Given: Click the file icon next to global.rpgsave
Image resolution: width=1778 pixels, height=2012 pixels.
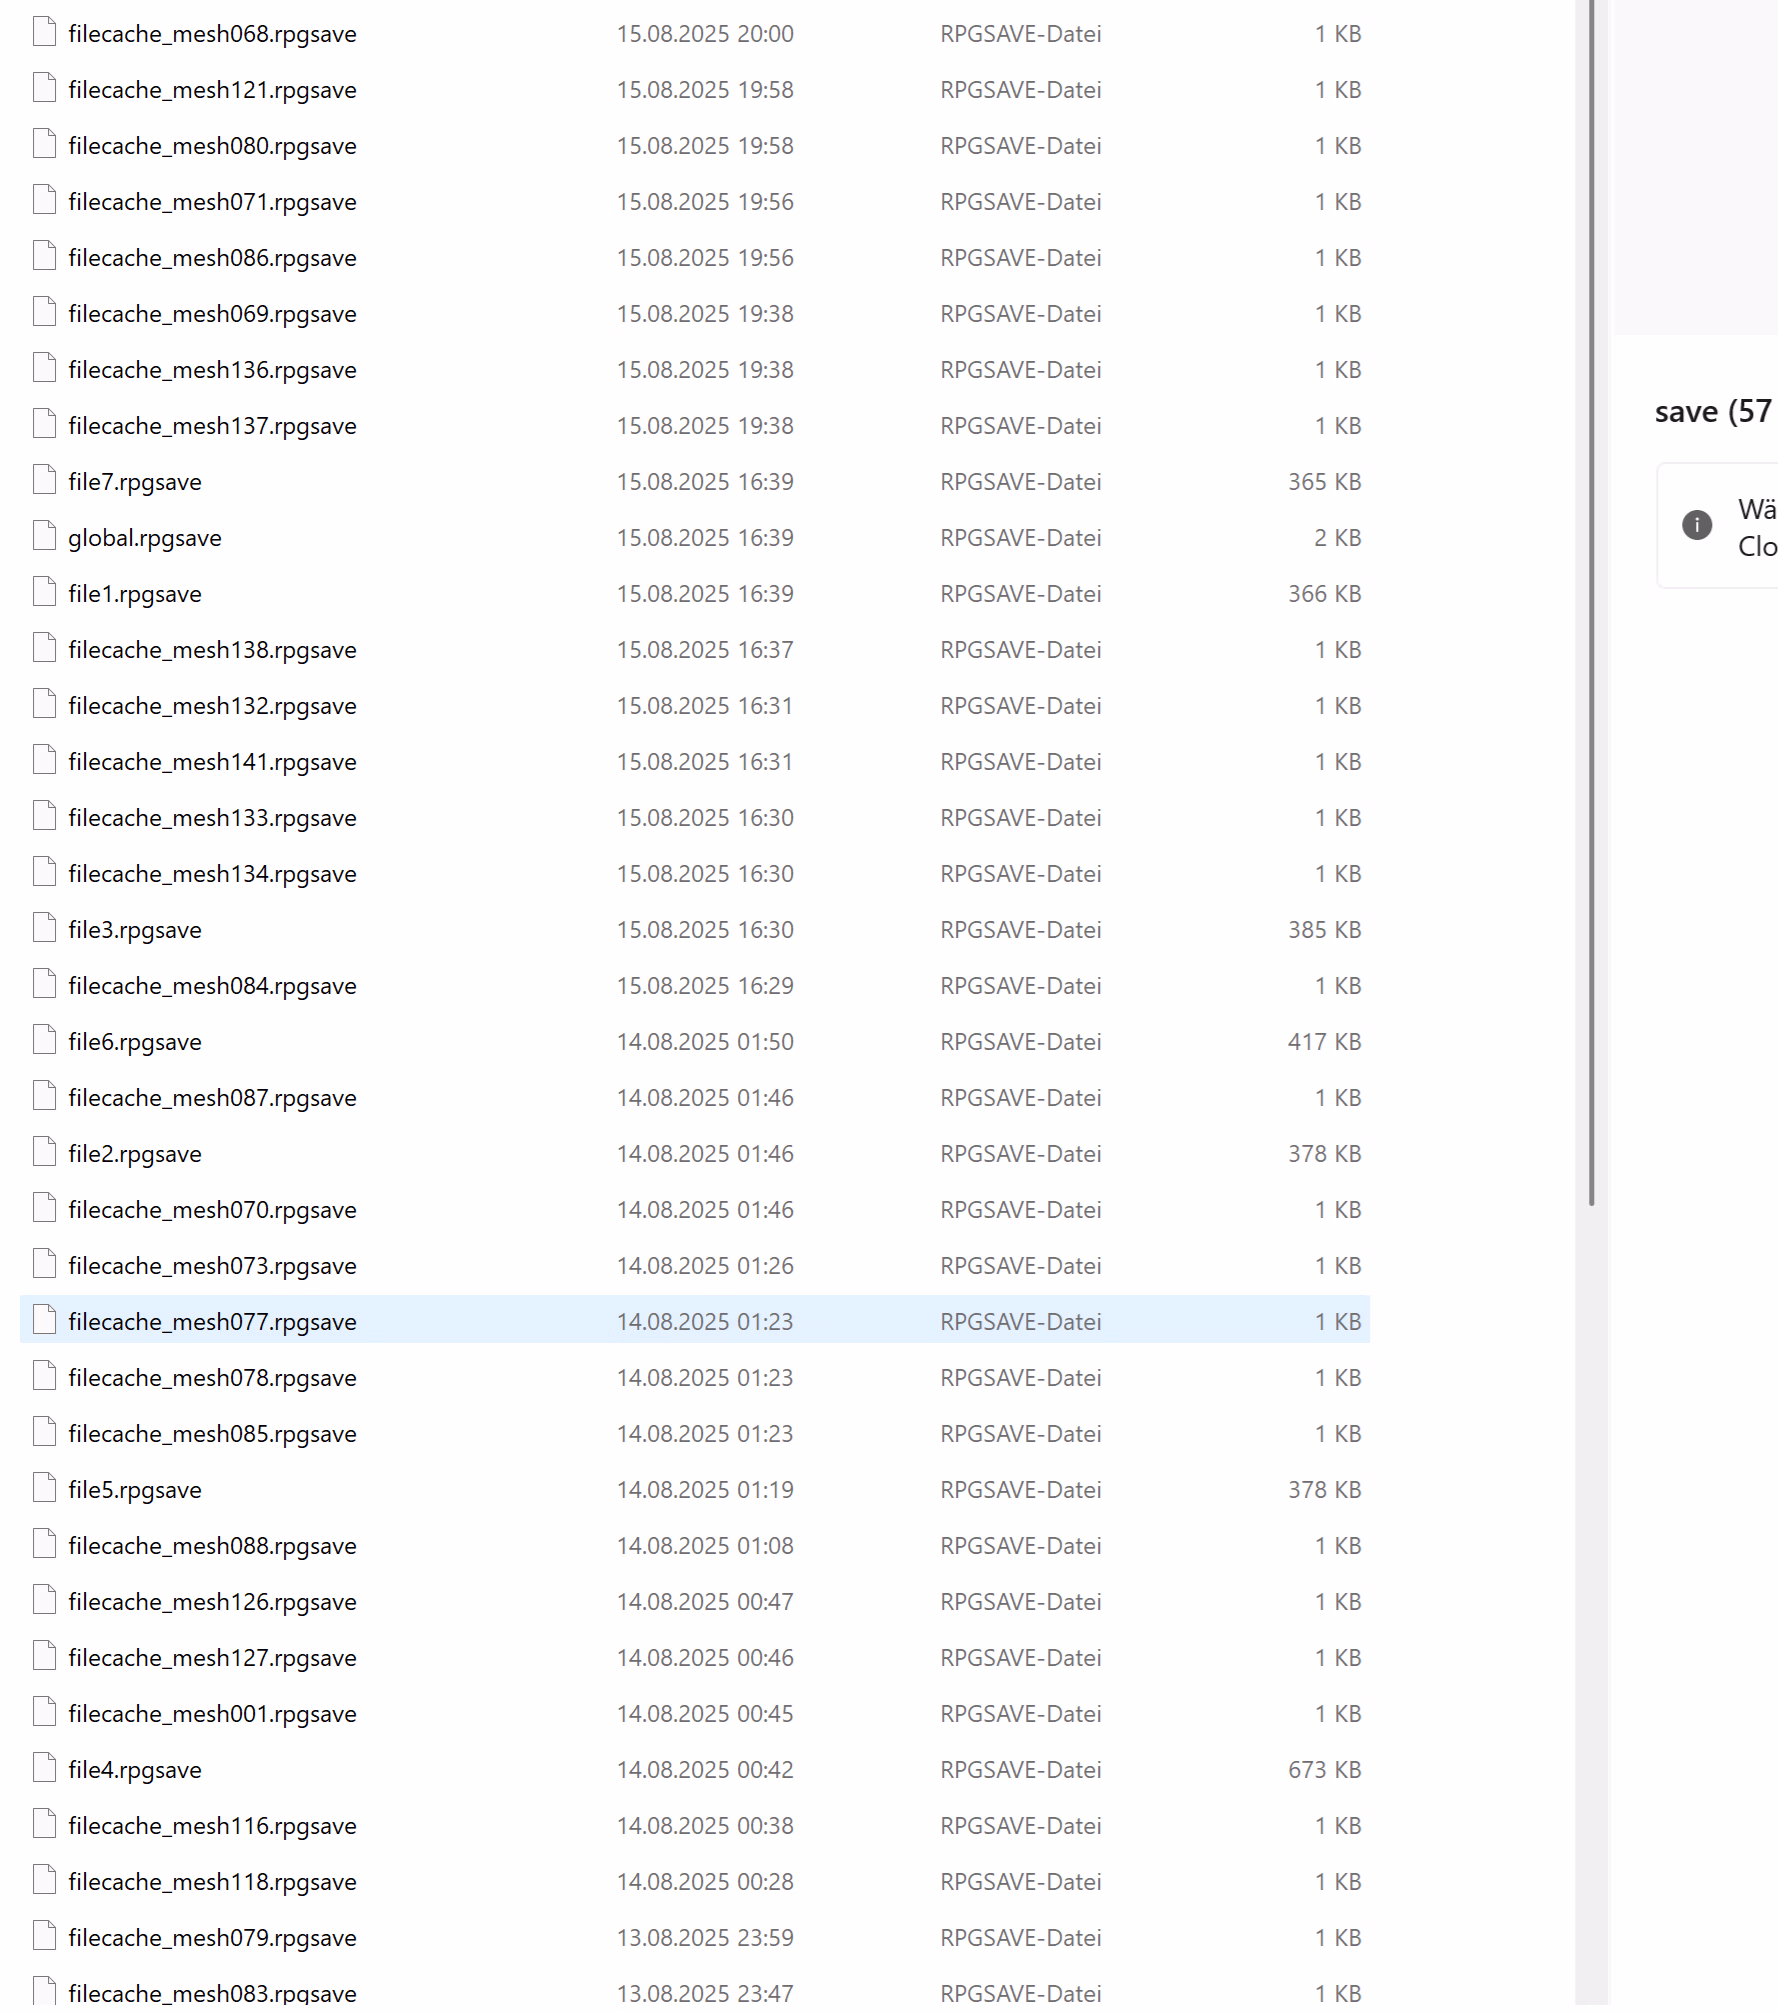Looking at the screenshot, I should [x=44, y=537].
